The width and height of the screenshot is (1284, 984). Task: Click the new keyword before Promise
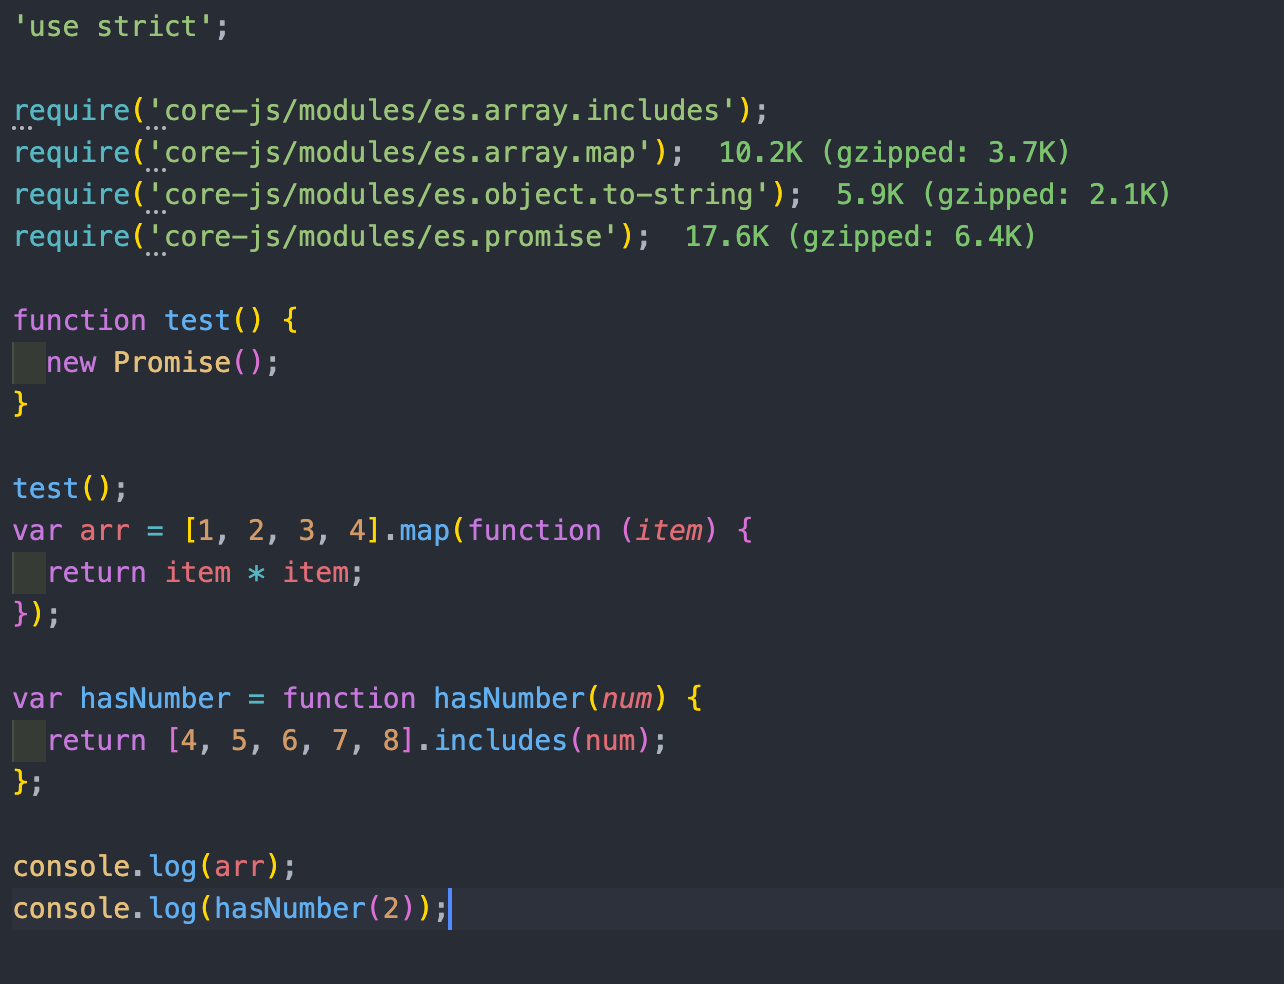click(72, 362)
